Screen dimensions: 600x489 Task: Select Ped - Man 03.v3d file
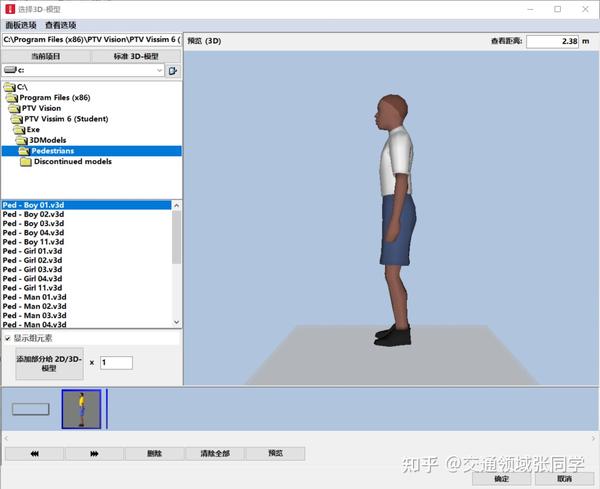pyautogui.click(x=34, y=315)
